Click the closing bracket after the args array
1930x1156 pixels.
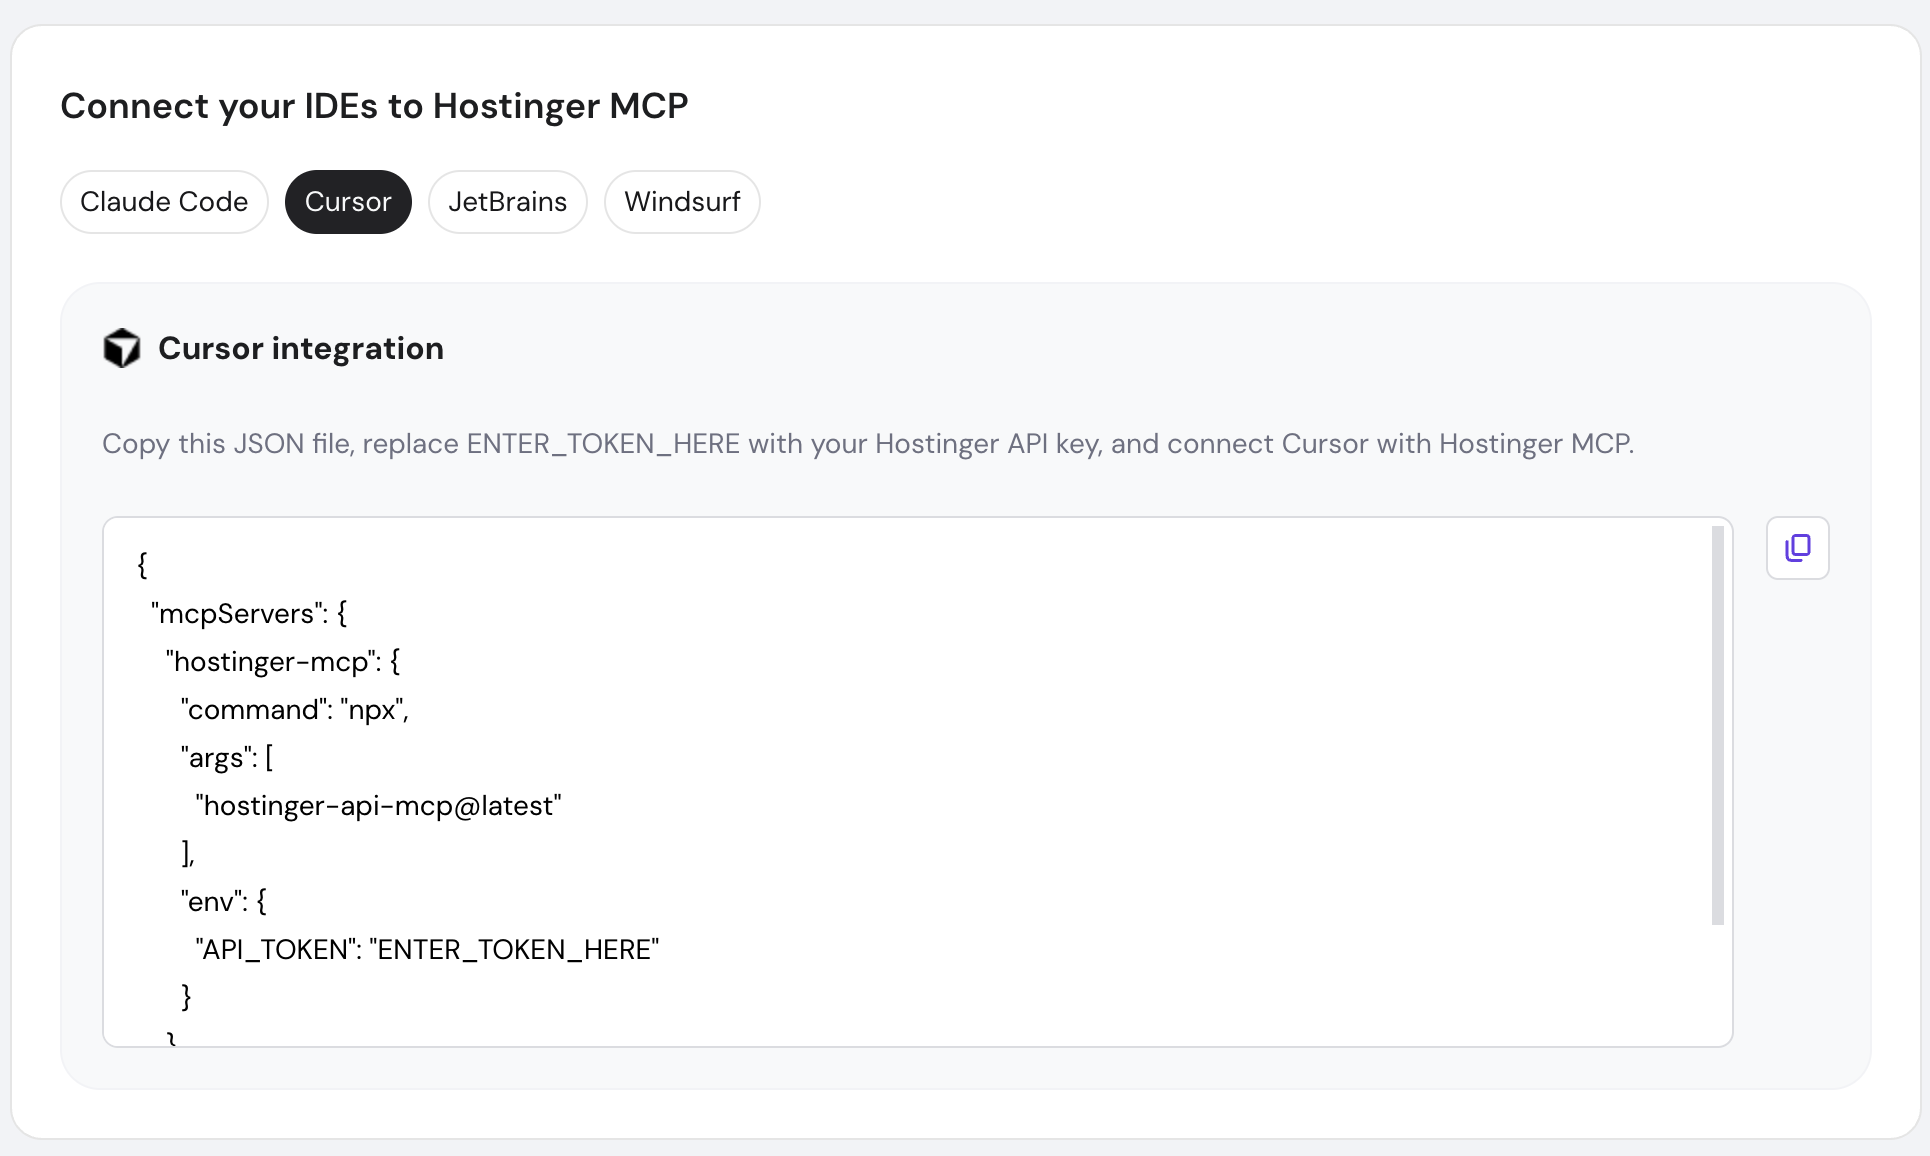pos(187,853)
